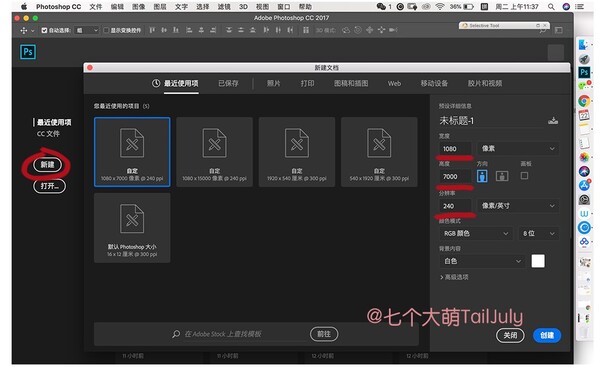Open Photos app from the Dock
600x372 pixels.
pyautogui.click(x=584, y=157)
